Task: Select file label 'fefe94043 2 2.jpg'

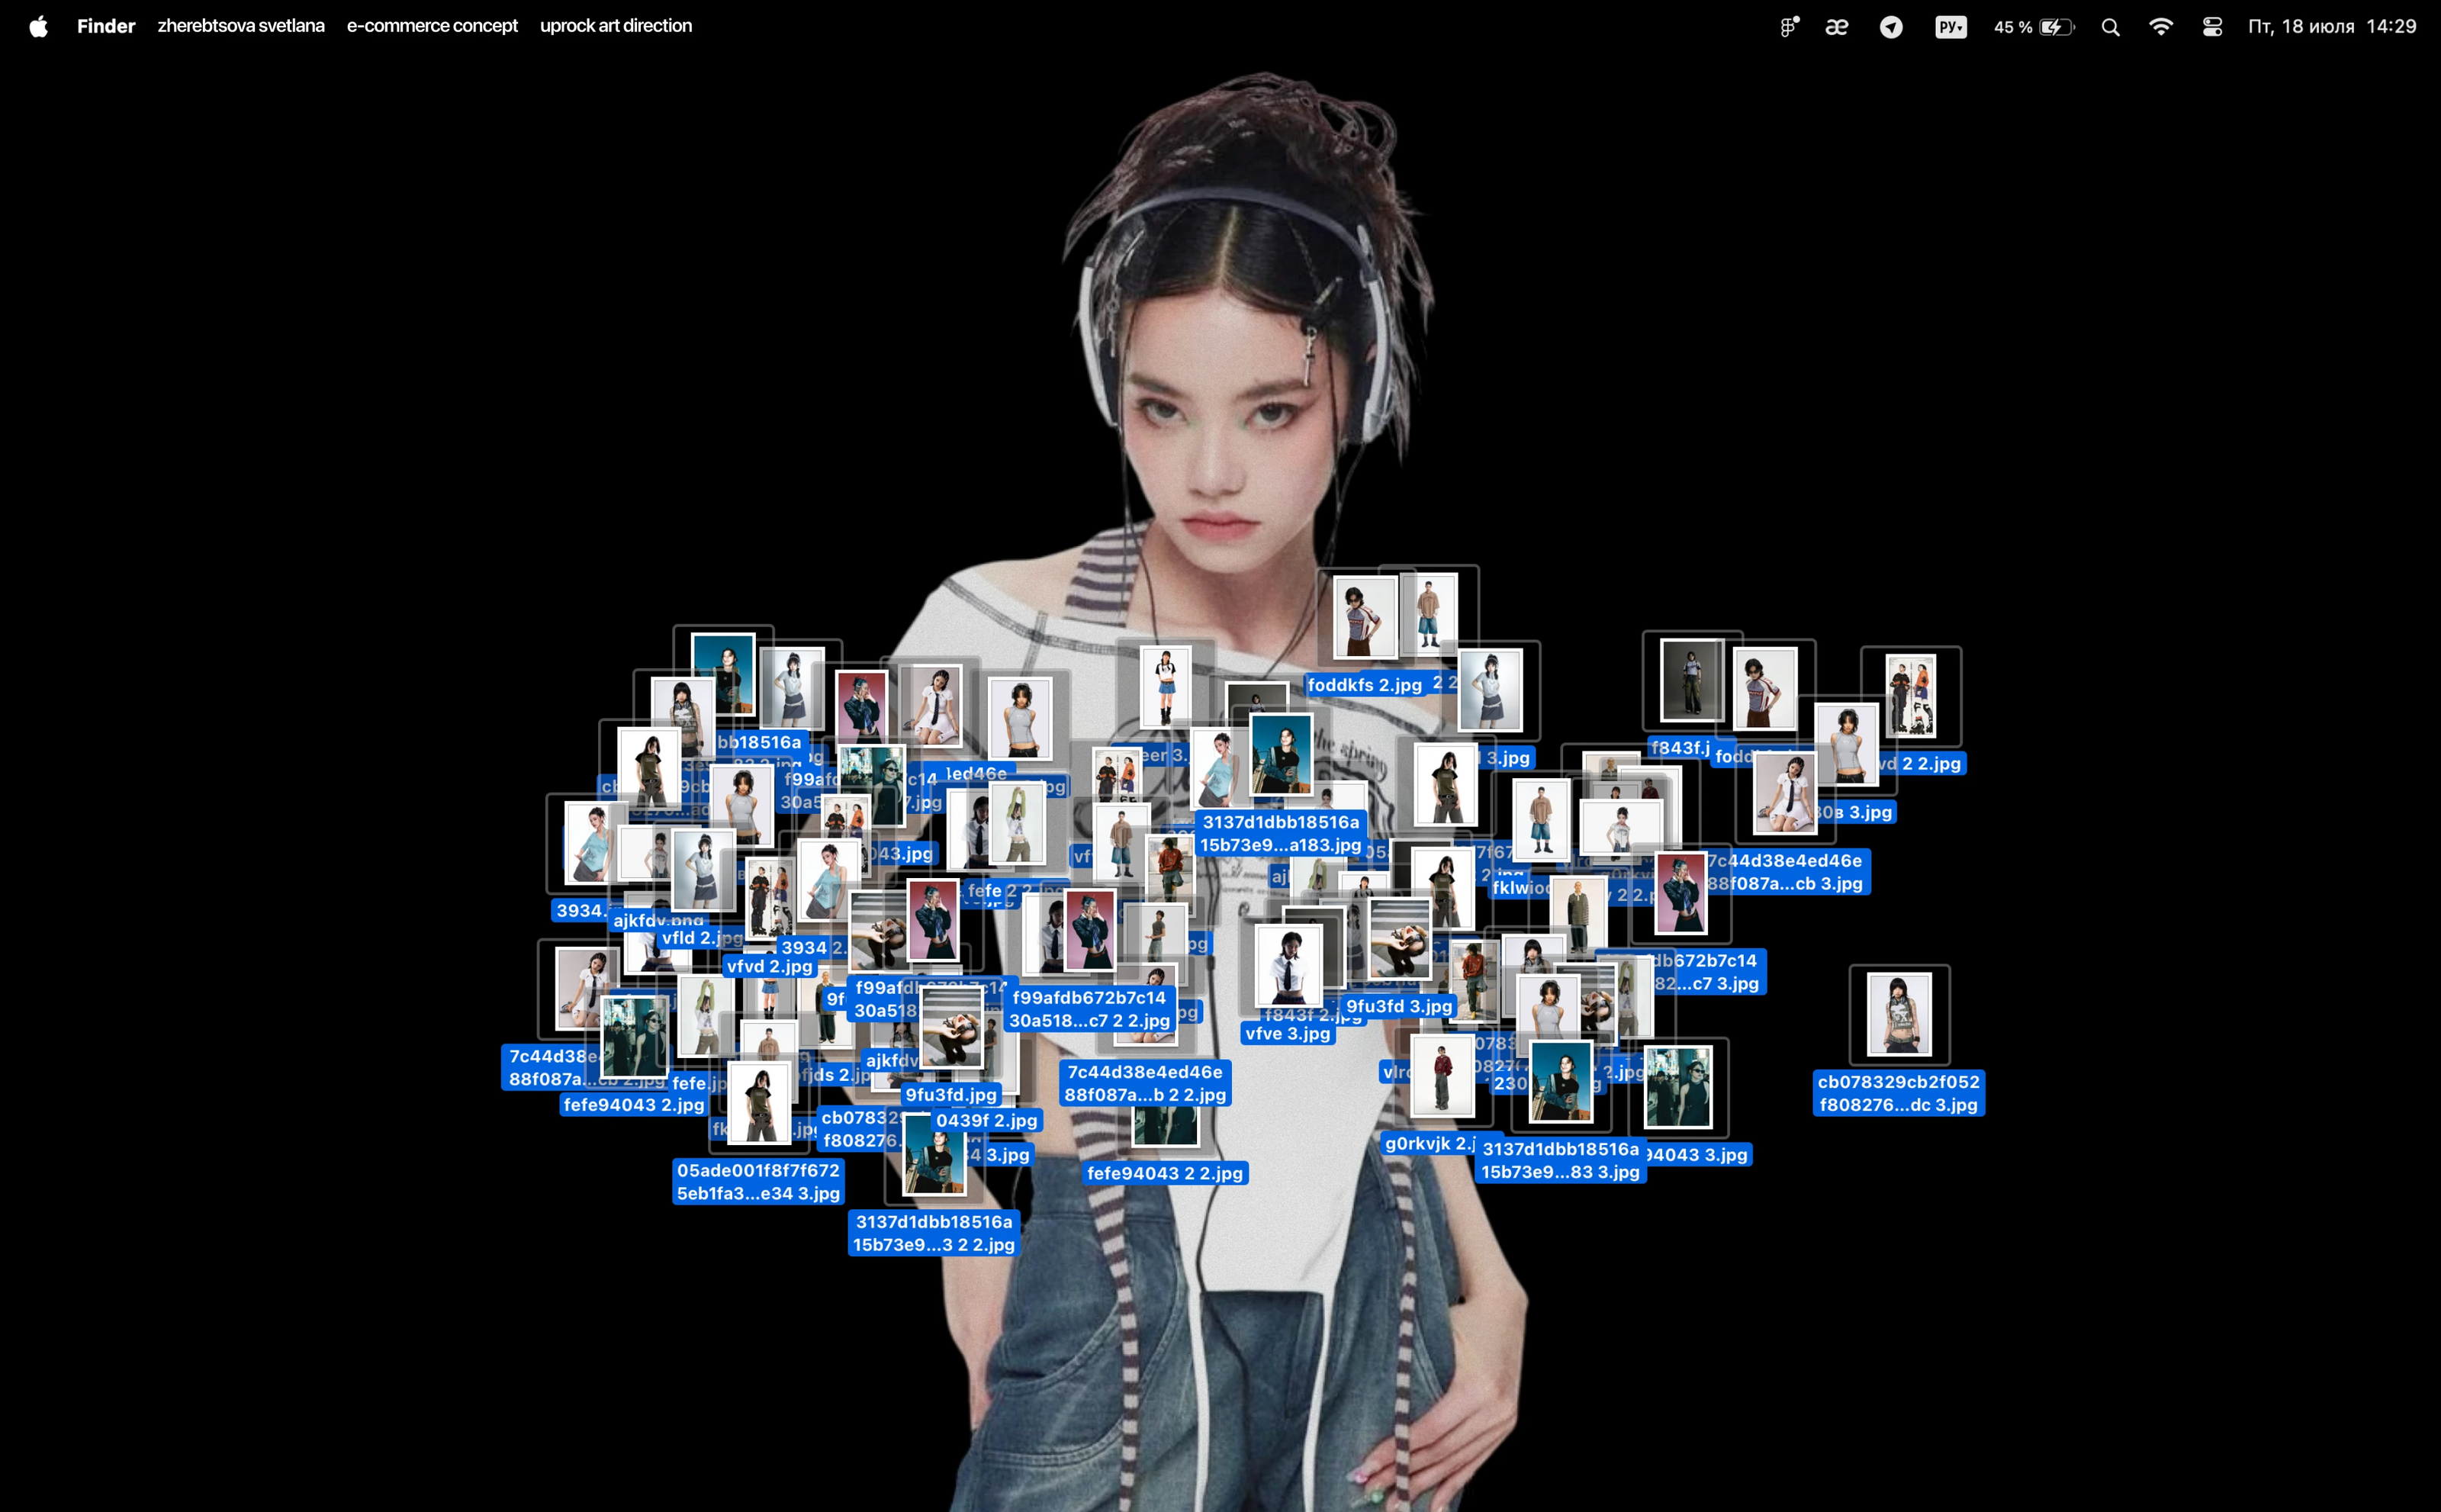Action: [x=1165, y=1173]
